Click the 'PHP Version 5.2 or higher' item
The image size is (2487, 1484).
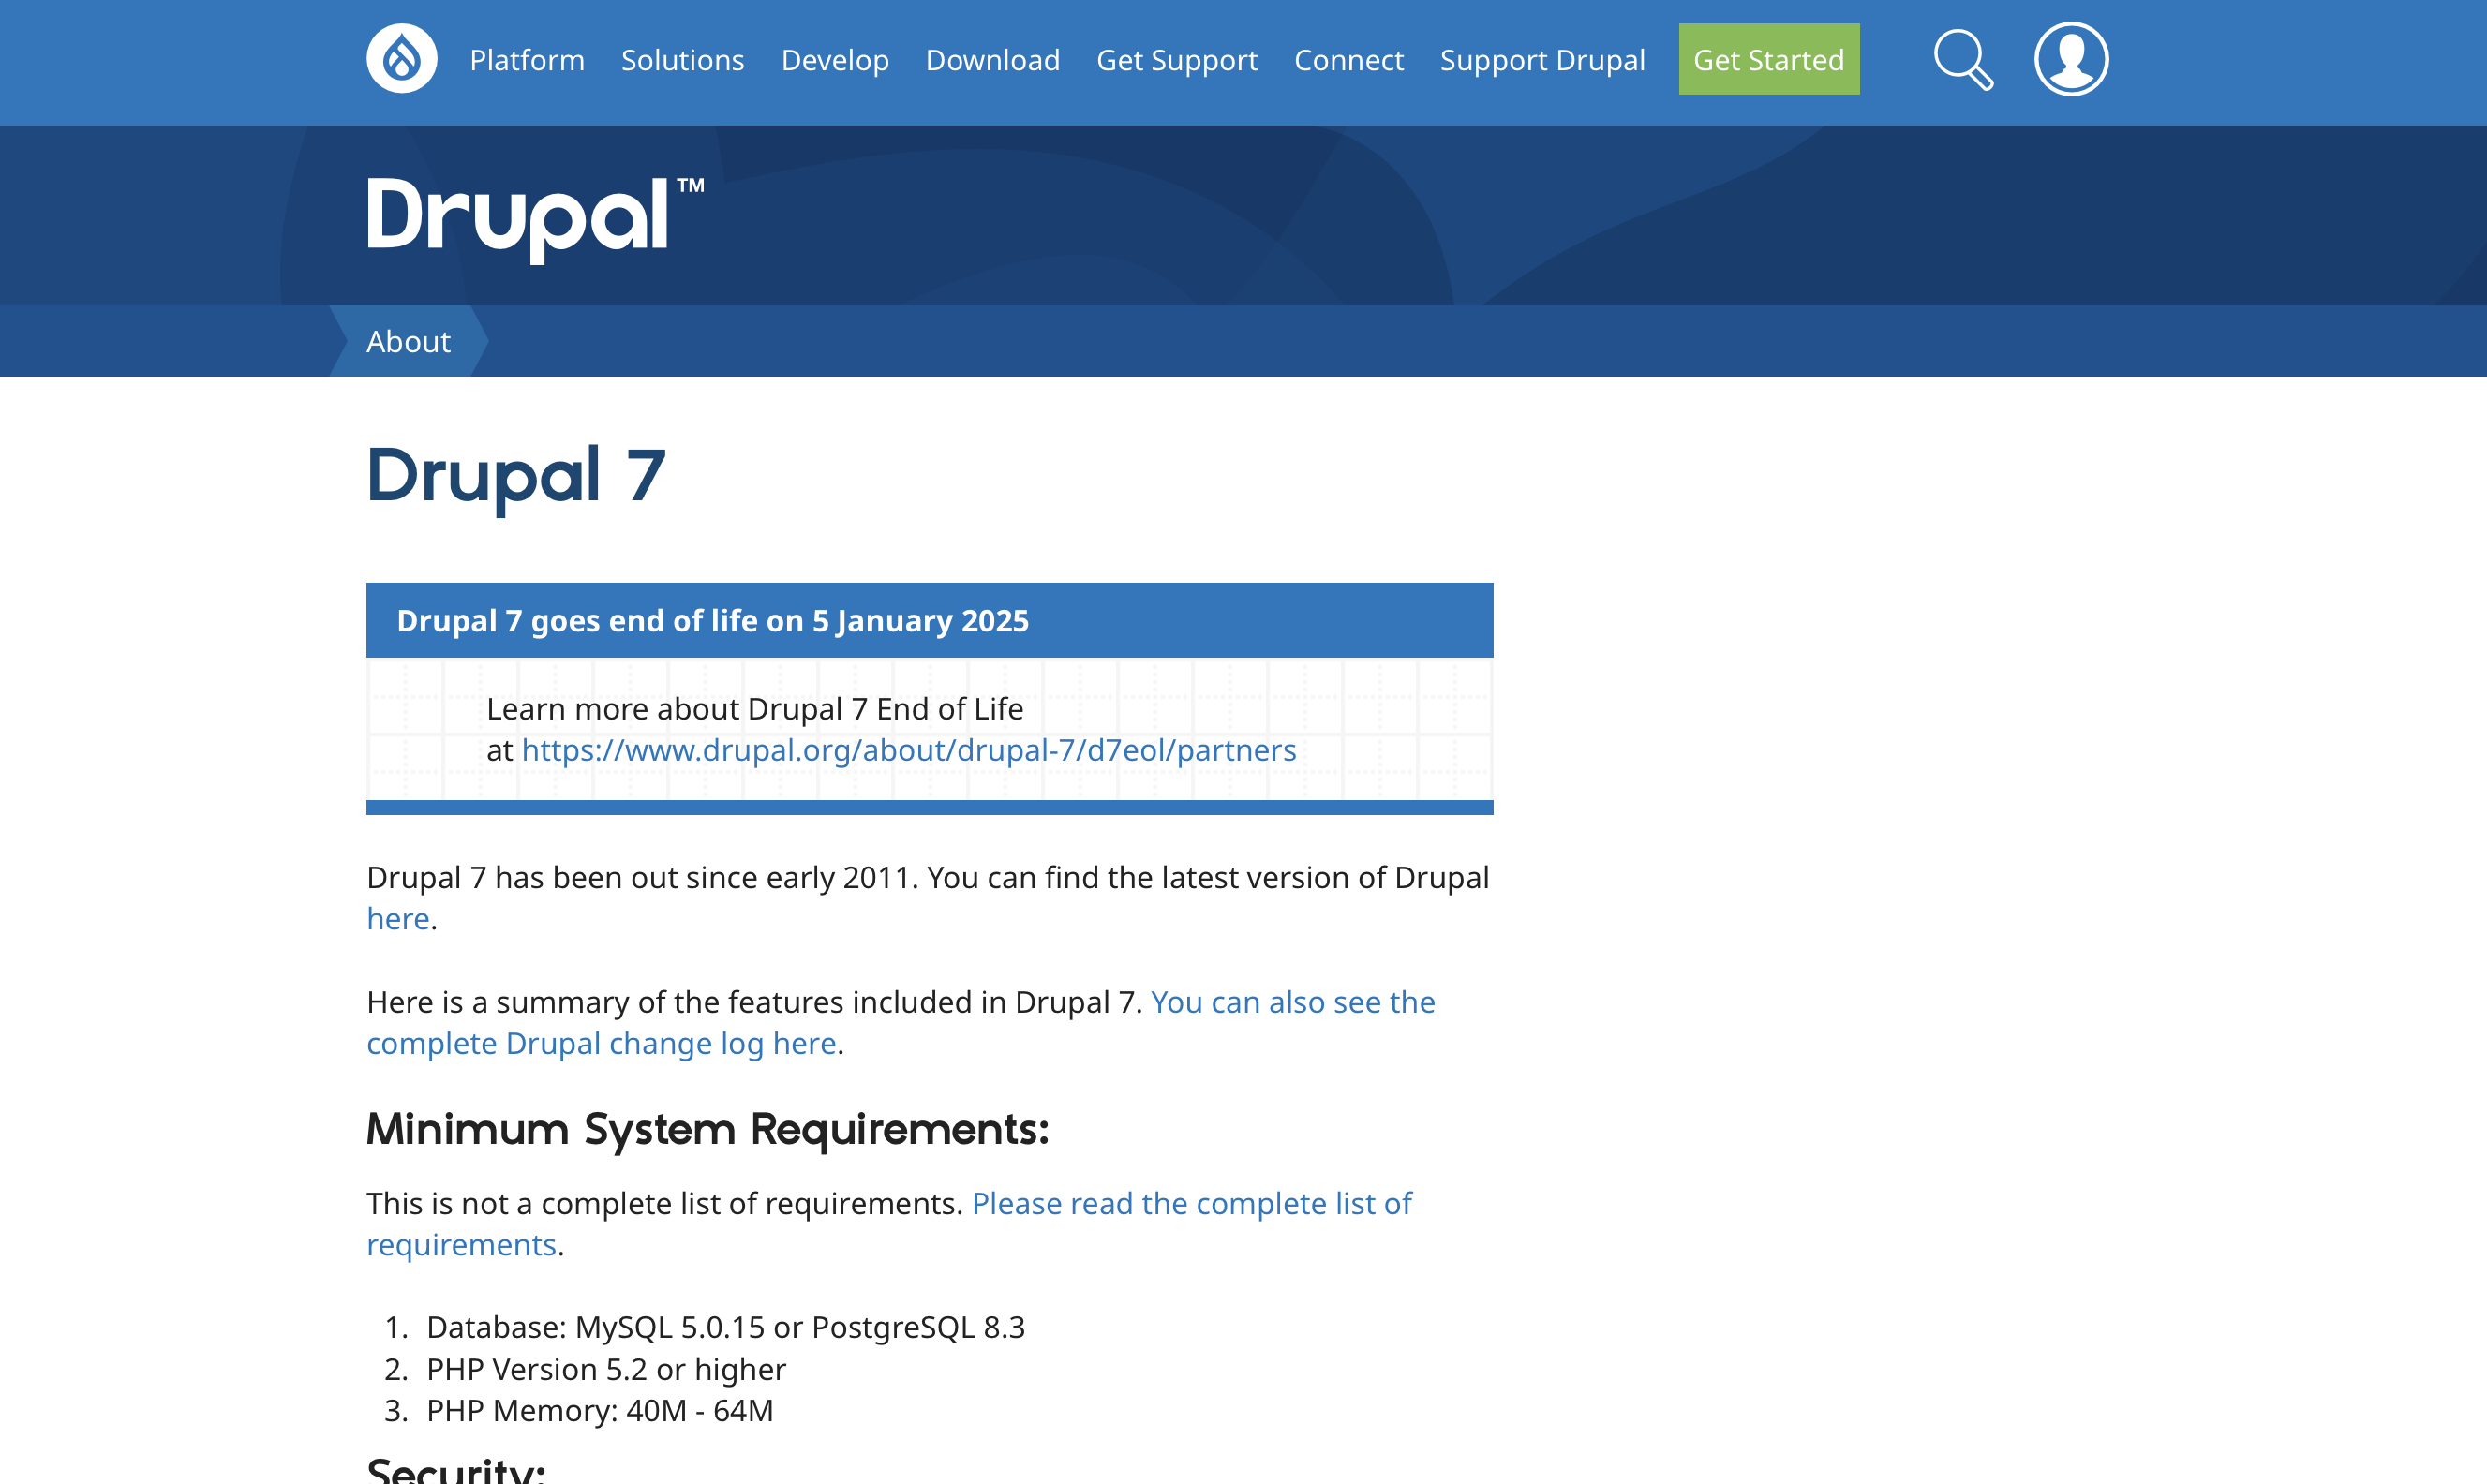606,1369
